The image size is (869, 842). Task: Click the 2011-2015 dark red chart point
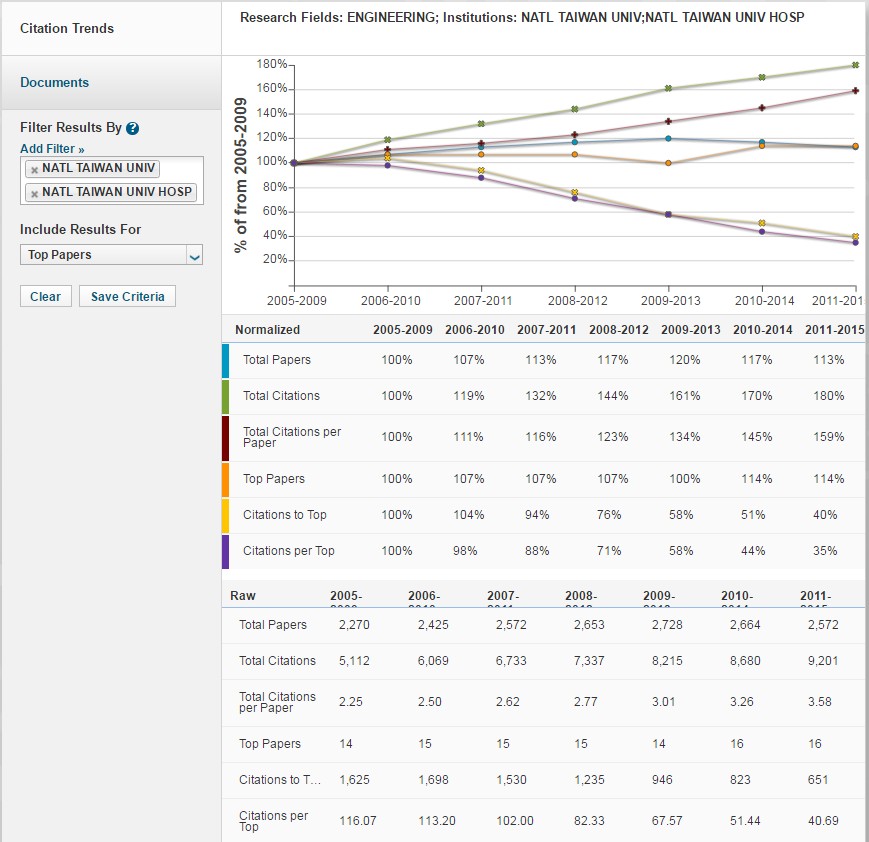(x=855, y=90)
